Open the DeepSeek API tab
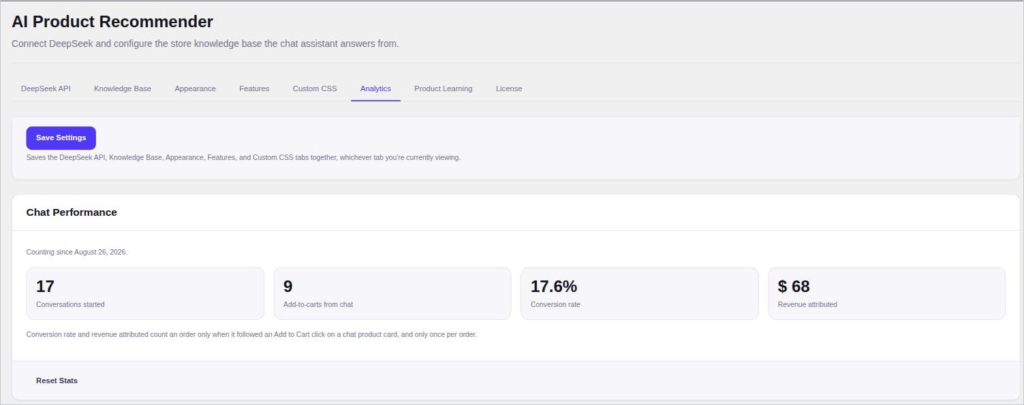Viewport: 1024px width, 405px height. pyautogui.click(x=46, y=89)
